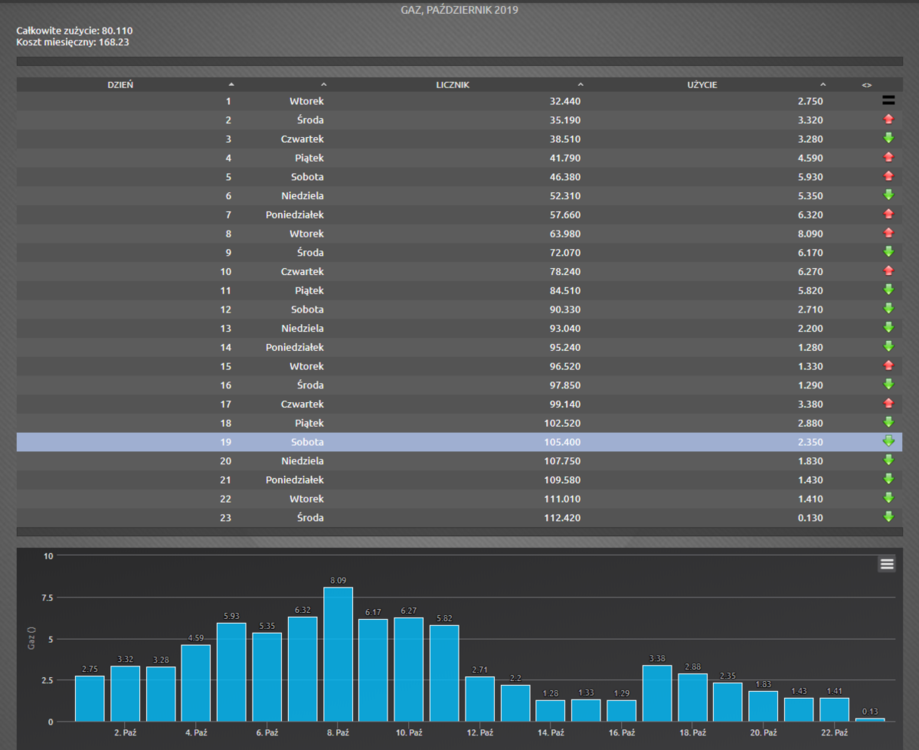Viewport: 919px width, 750px height.
Task: Select the highlighted Sobota row for day 19
Action: [306, 442]
